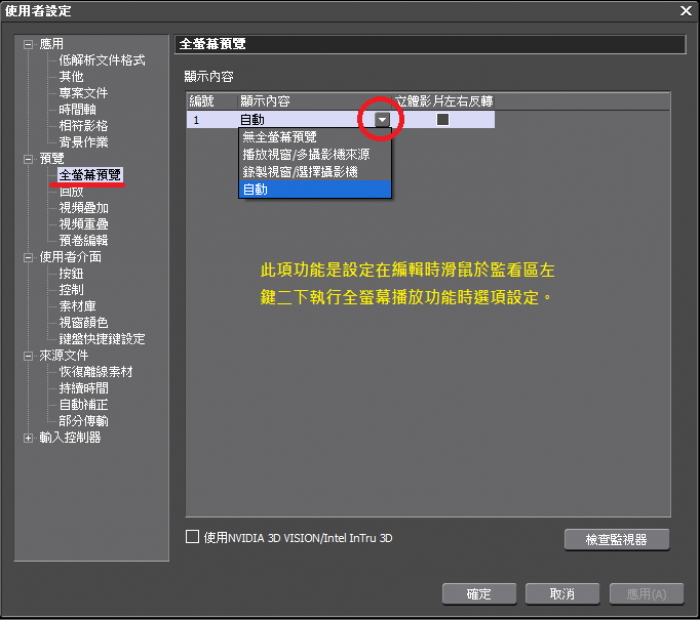Open the 顯示內容 dropdown arrow in row 1
Image resolution: width=700 pixels, height=620 pixels.
(x=382, y=120)
